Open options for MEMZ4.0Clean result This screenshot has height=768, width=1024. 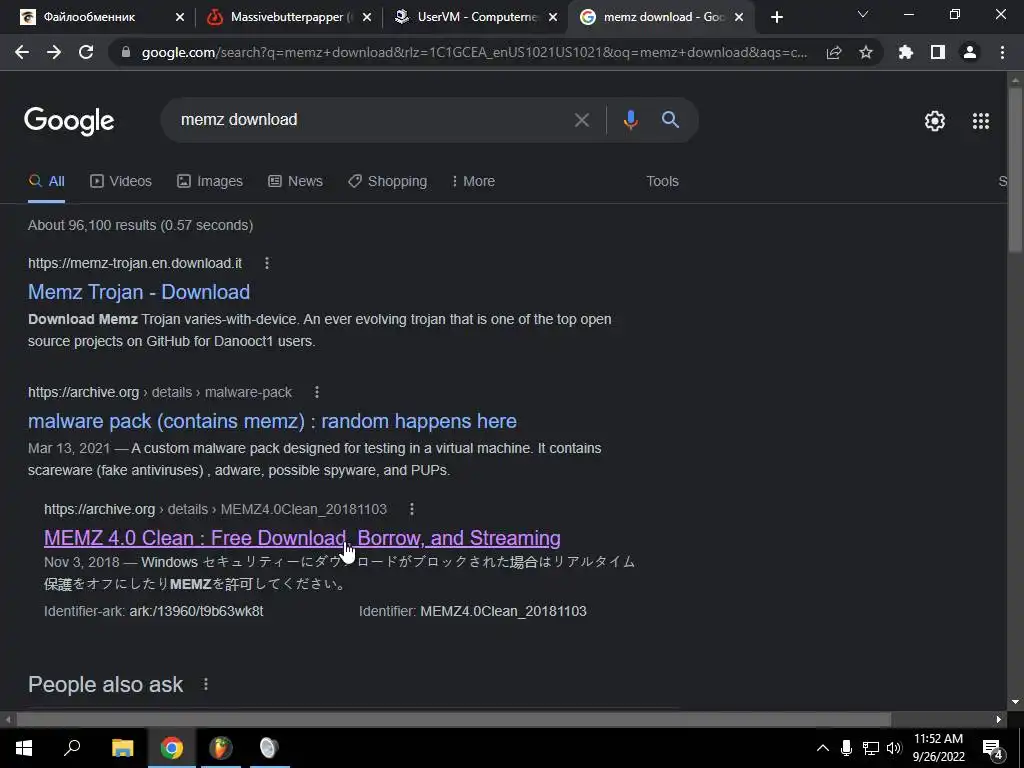pos(411,509)
